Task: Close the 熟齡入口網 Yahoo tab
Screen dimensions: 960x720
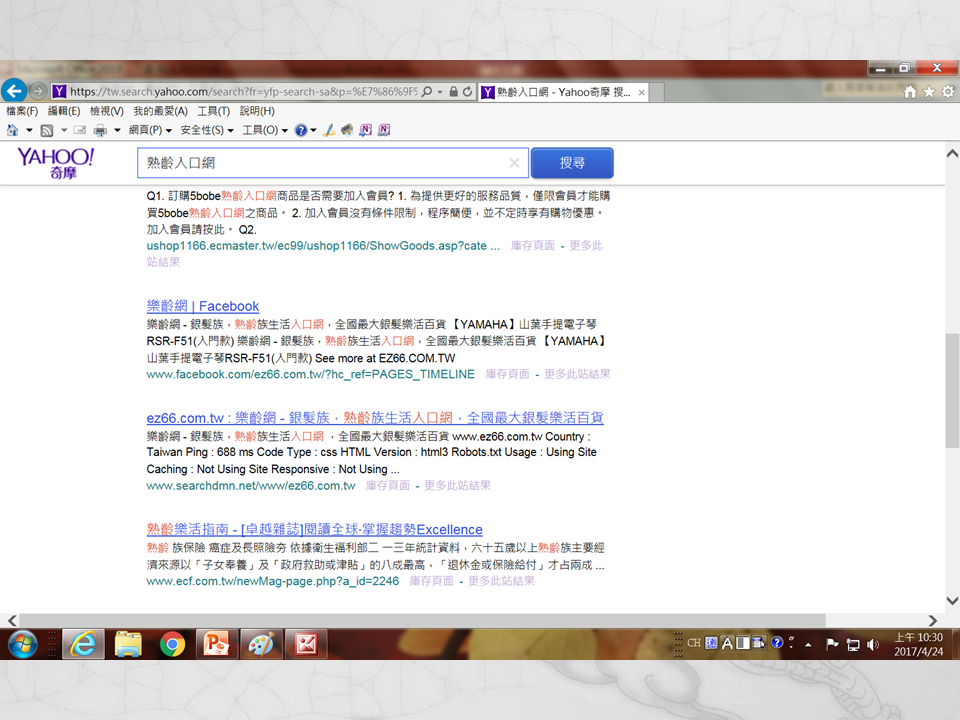Action: tap(641, 92)
